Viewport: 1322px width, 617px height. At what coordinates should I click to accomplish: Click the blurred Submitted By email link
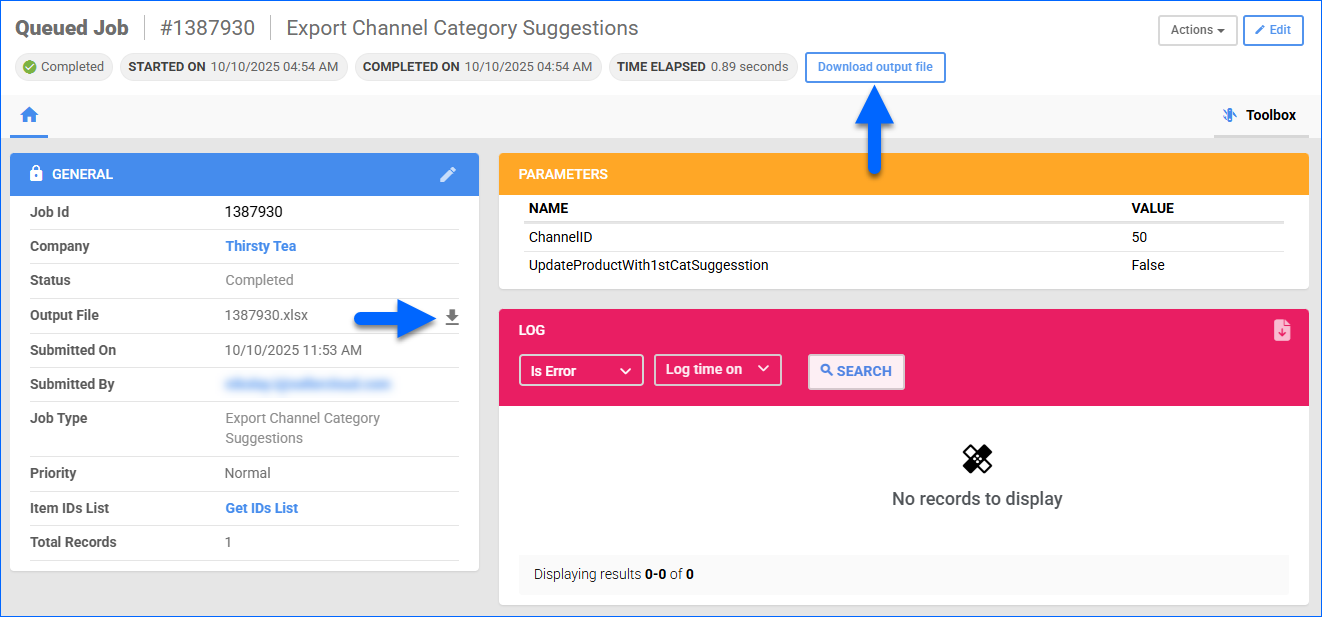coord(307,384)
